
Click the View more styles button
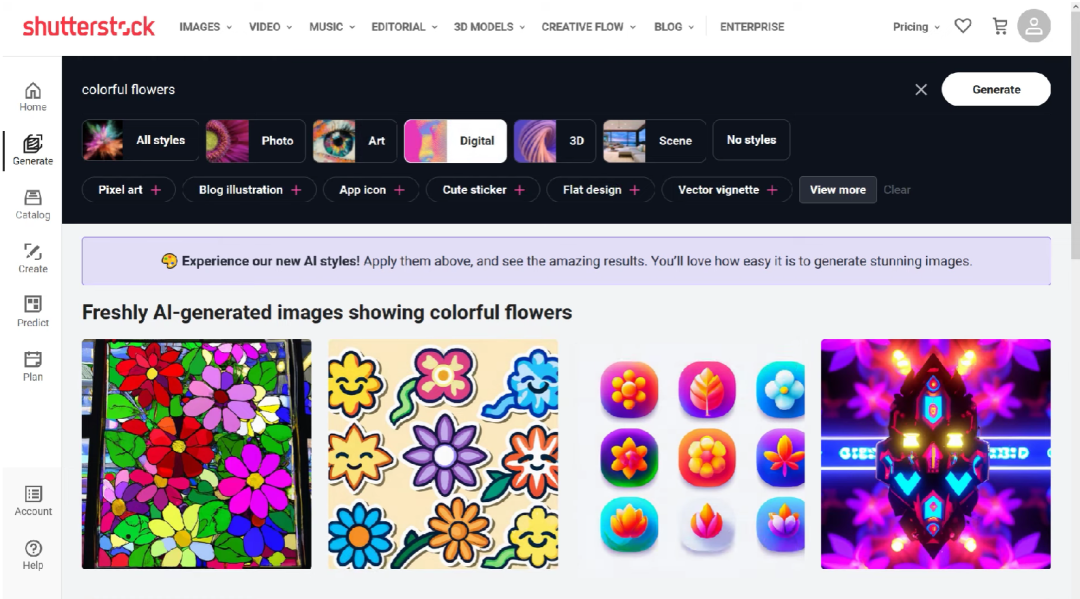pyautogui.click(x=837, y=190)
